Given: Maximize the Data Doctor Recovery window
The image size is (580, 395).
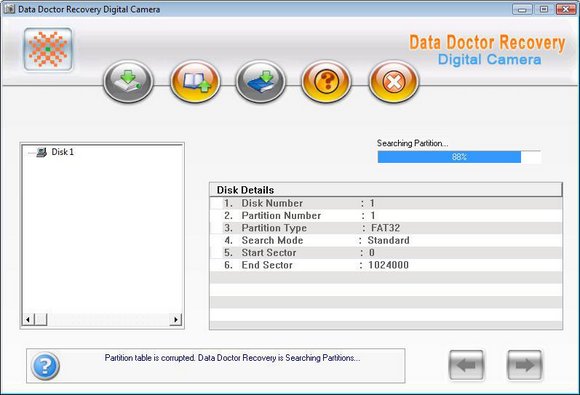Looking at the screenshot, I should point(544,9).
